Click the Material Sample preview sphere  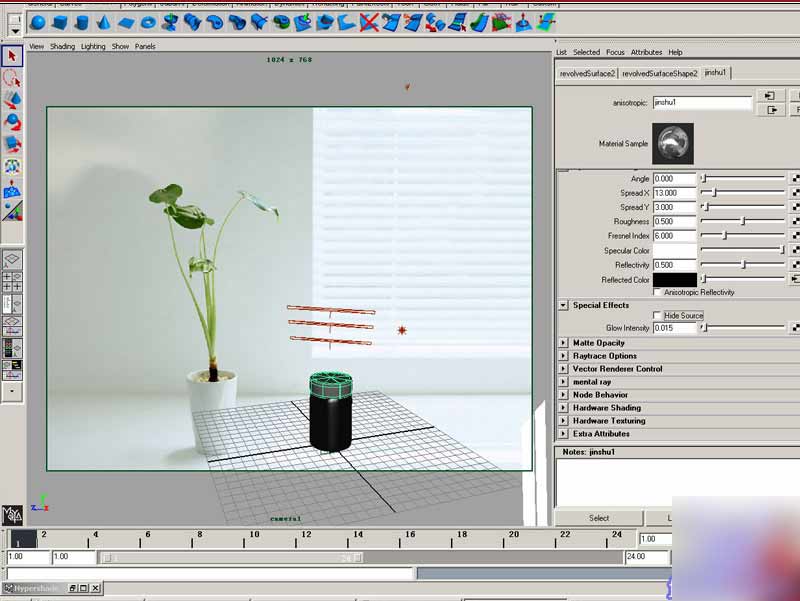tap(672, 143)
